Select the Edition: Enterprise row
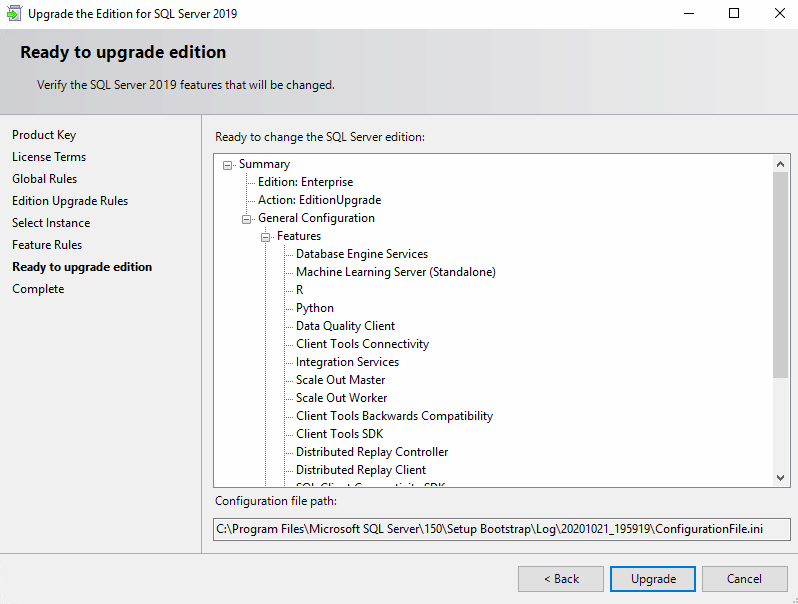Screen dimensions: 798x604 (x=305, y=182)
